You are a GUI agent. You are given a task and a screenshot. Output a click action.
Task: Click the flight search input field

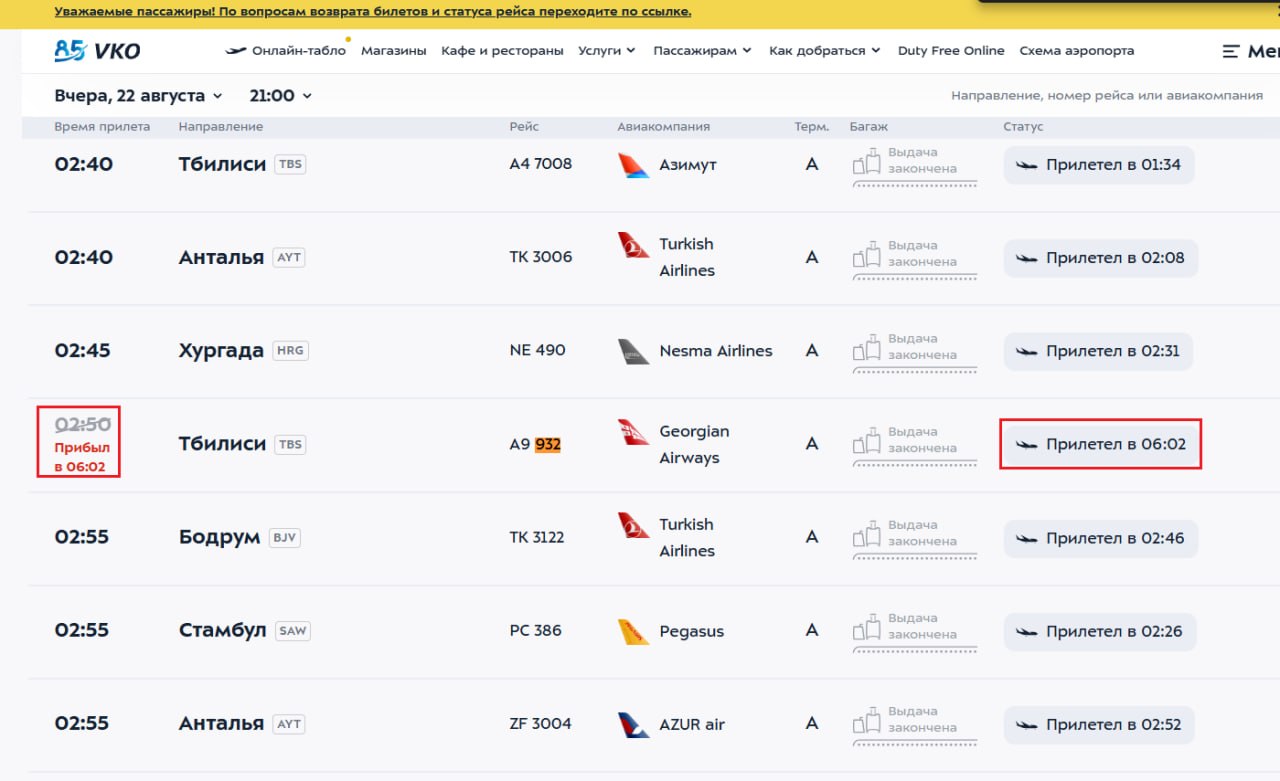click(1107, 96)
